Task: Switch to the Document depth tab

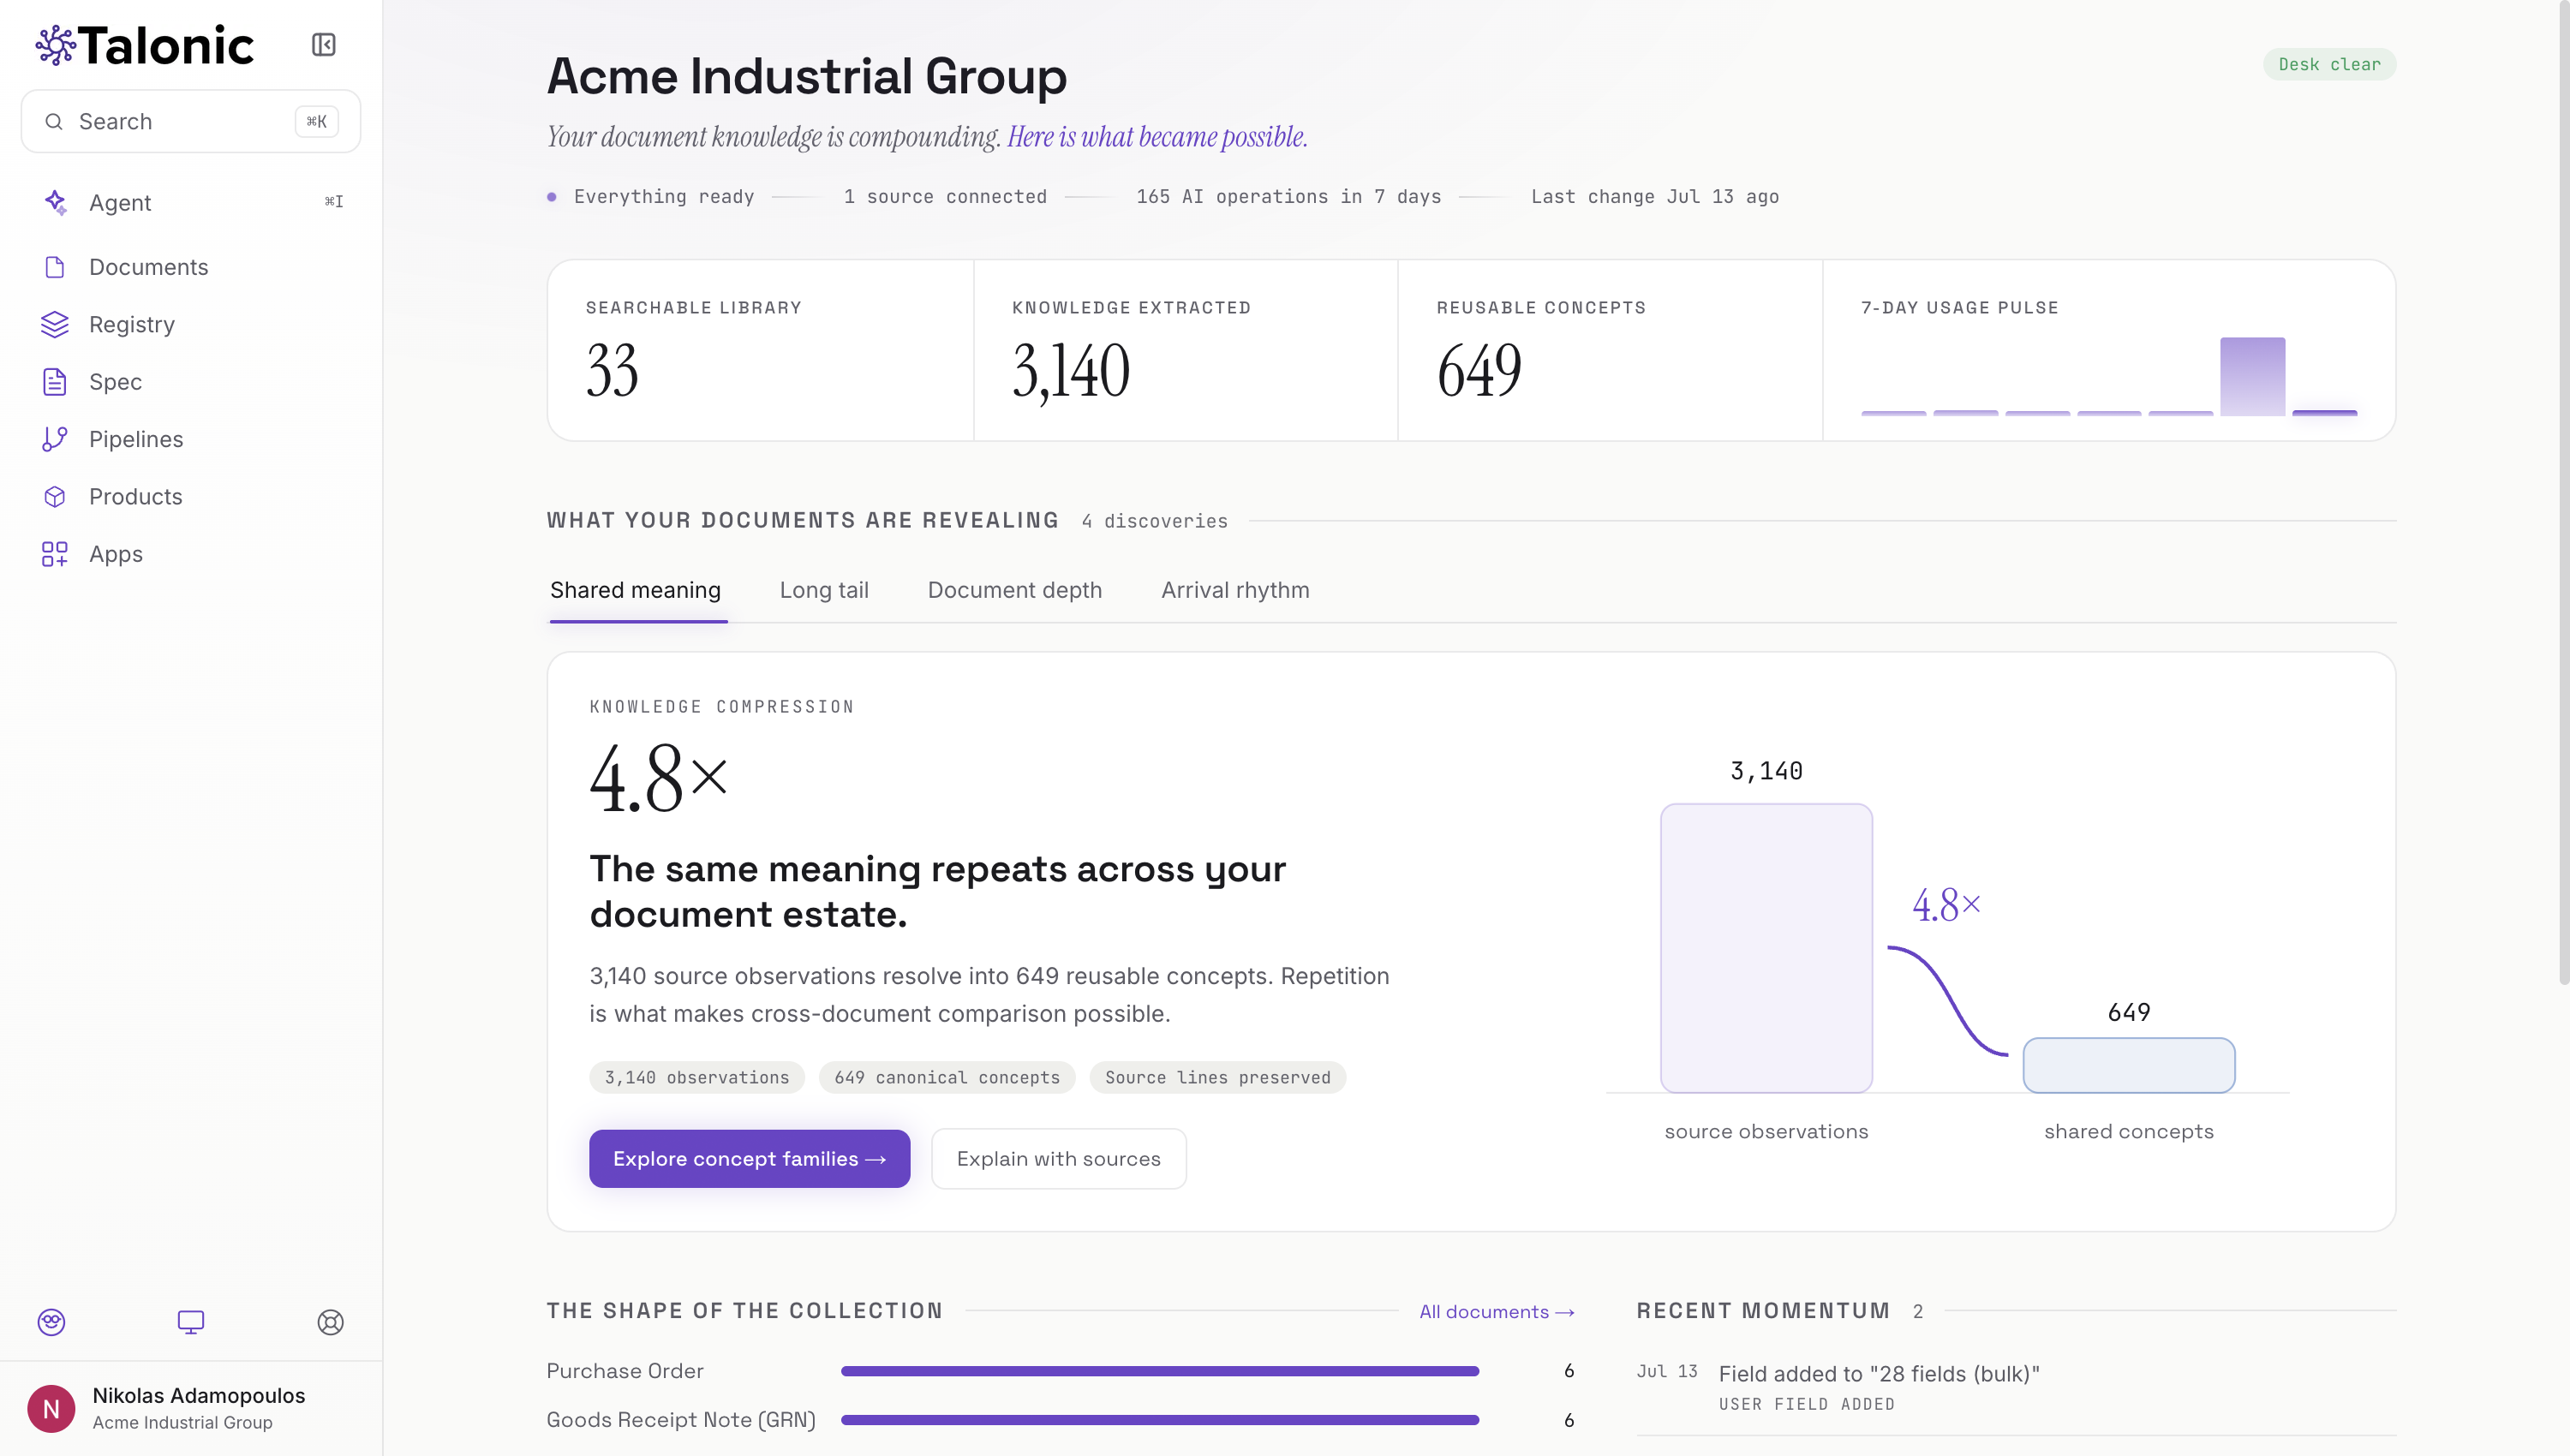Action: point(1015,590)
